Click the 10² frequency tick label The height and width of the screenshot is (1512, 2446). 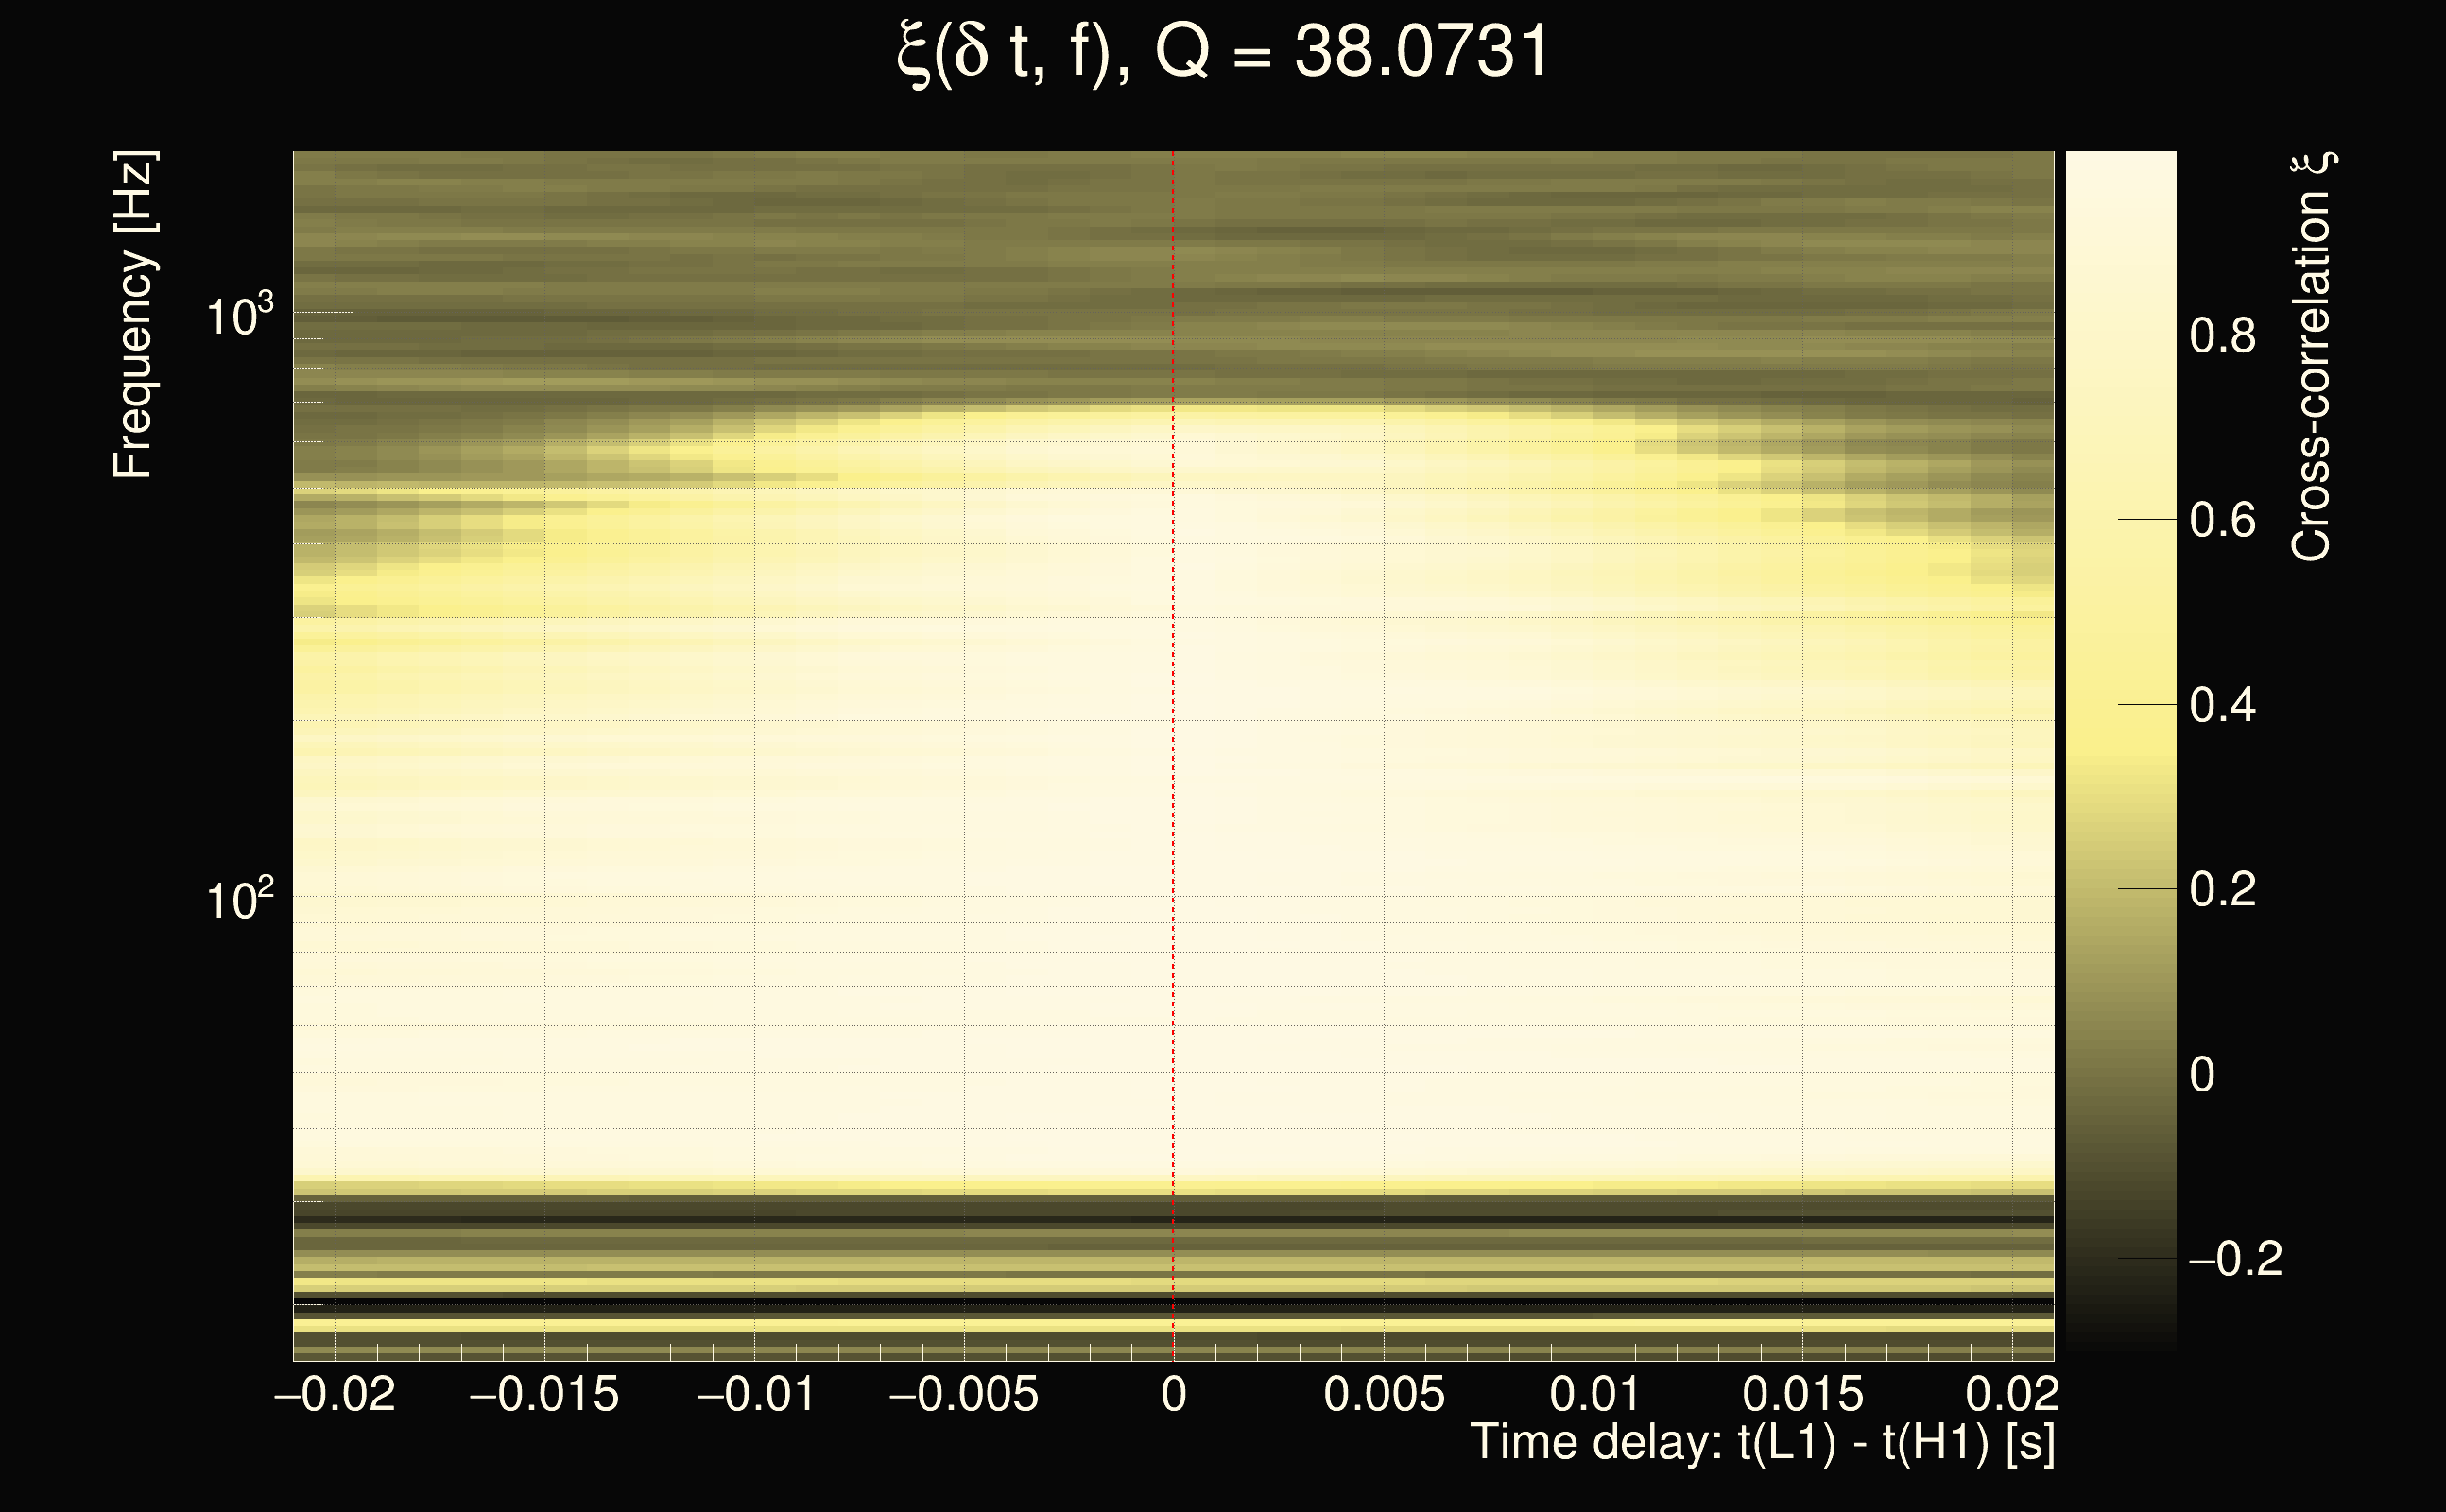(x=239, y=900)
